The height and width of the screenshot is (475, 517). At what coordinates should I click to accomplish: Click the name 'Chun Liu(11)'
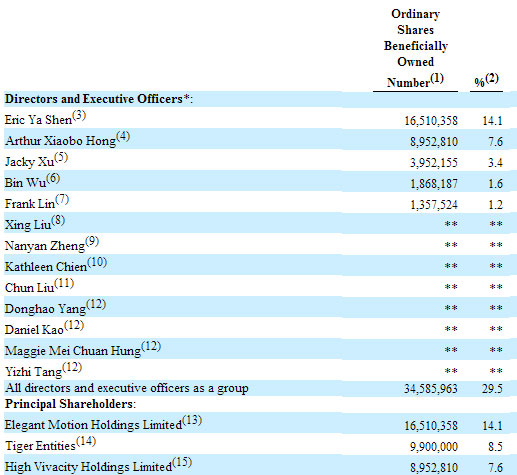39,286
